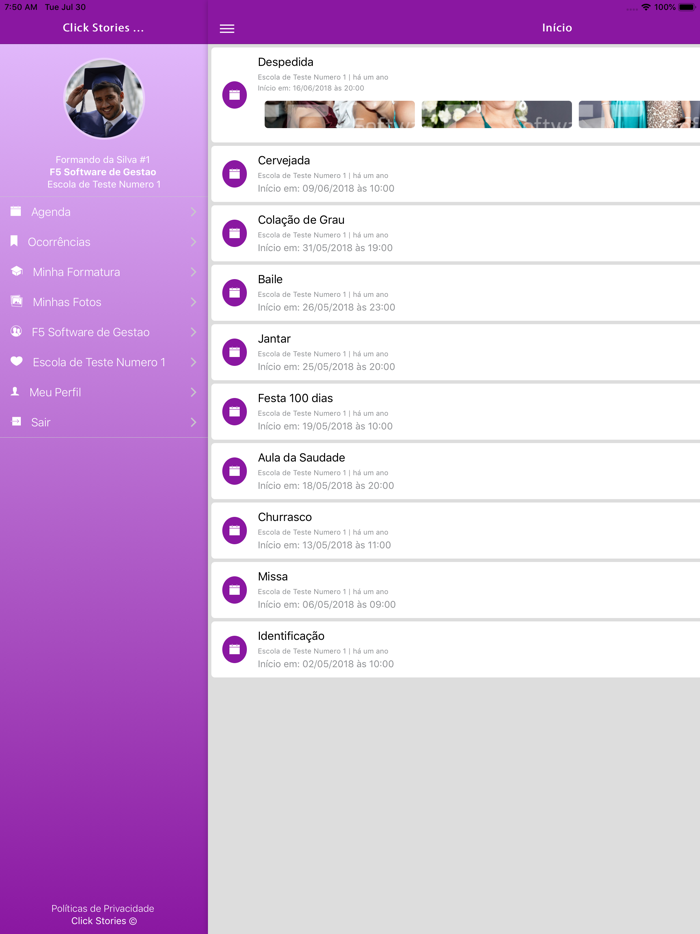Click the Despedida event calendar icon
This screenshot has height=934, width=700.
(235, 95)
